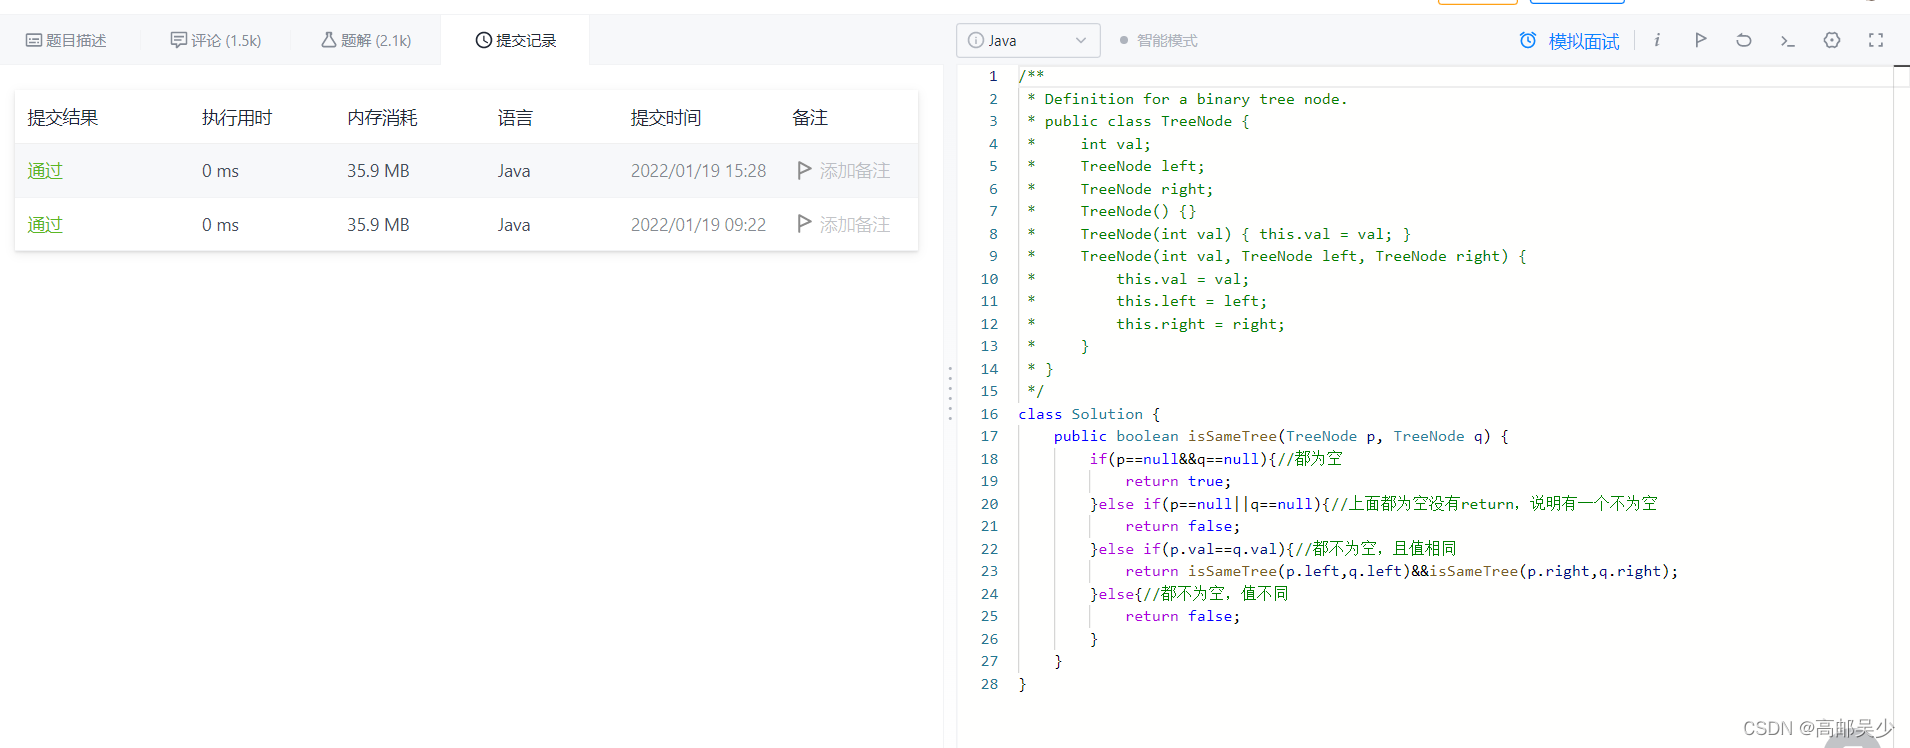The image size is (1910, 748).
Task: Toggle fullscreen editor icon
Action: pyautogui.click(x=1876, y=40)
